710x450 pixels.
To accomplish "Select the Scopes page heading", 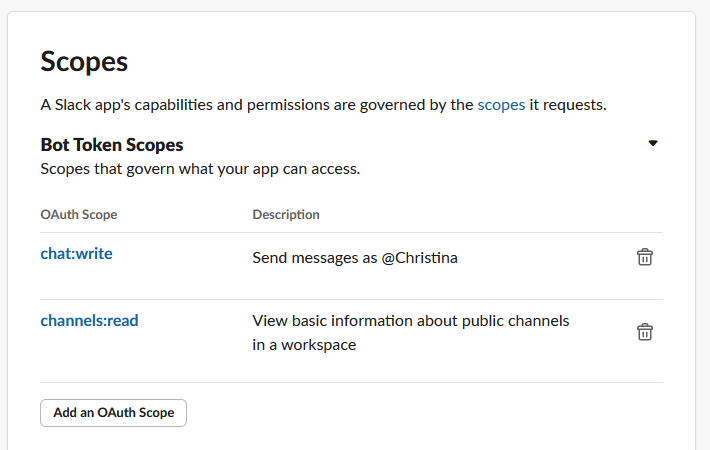I will tap(84, 62).
